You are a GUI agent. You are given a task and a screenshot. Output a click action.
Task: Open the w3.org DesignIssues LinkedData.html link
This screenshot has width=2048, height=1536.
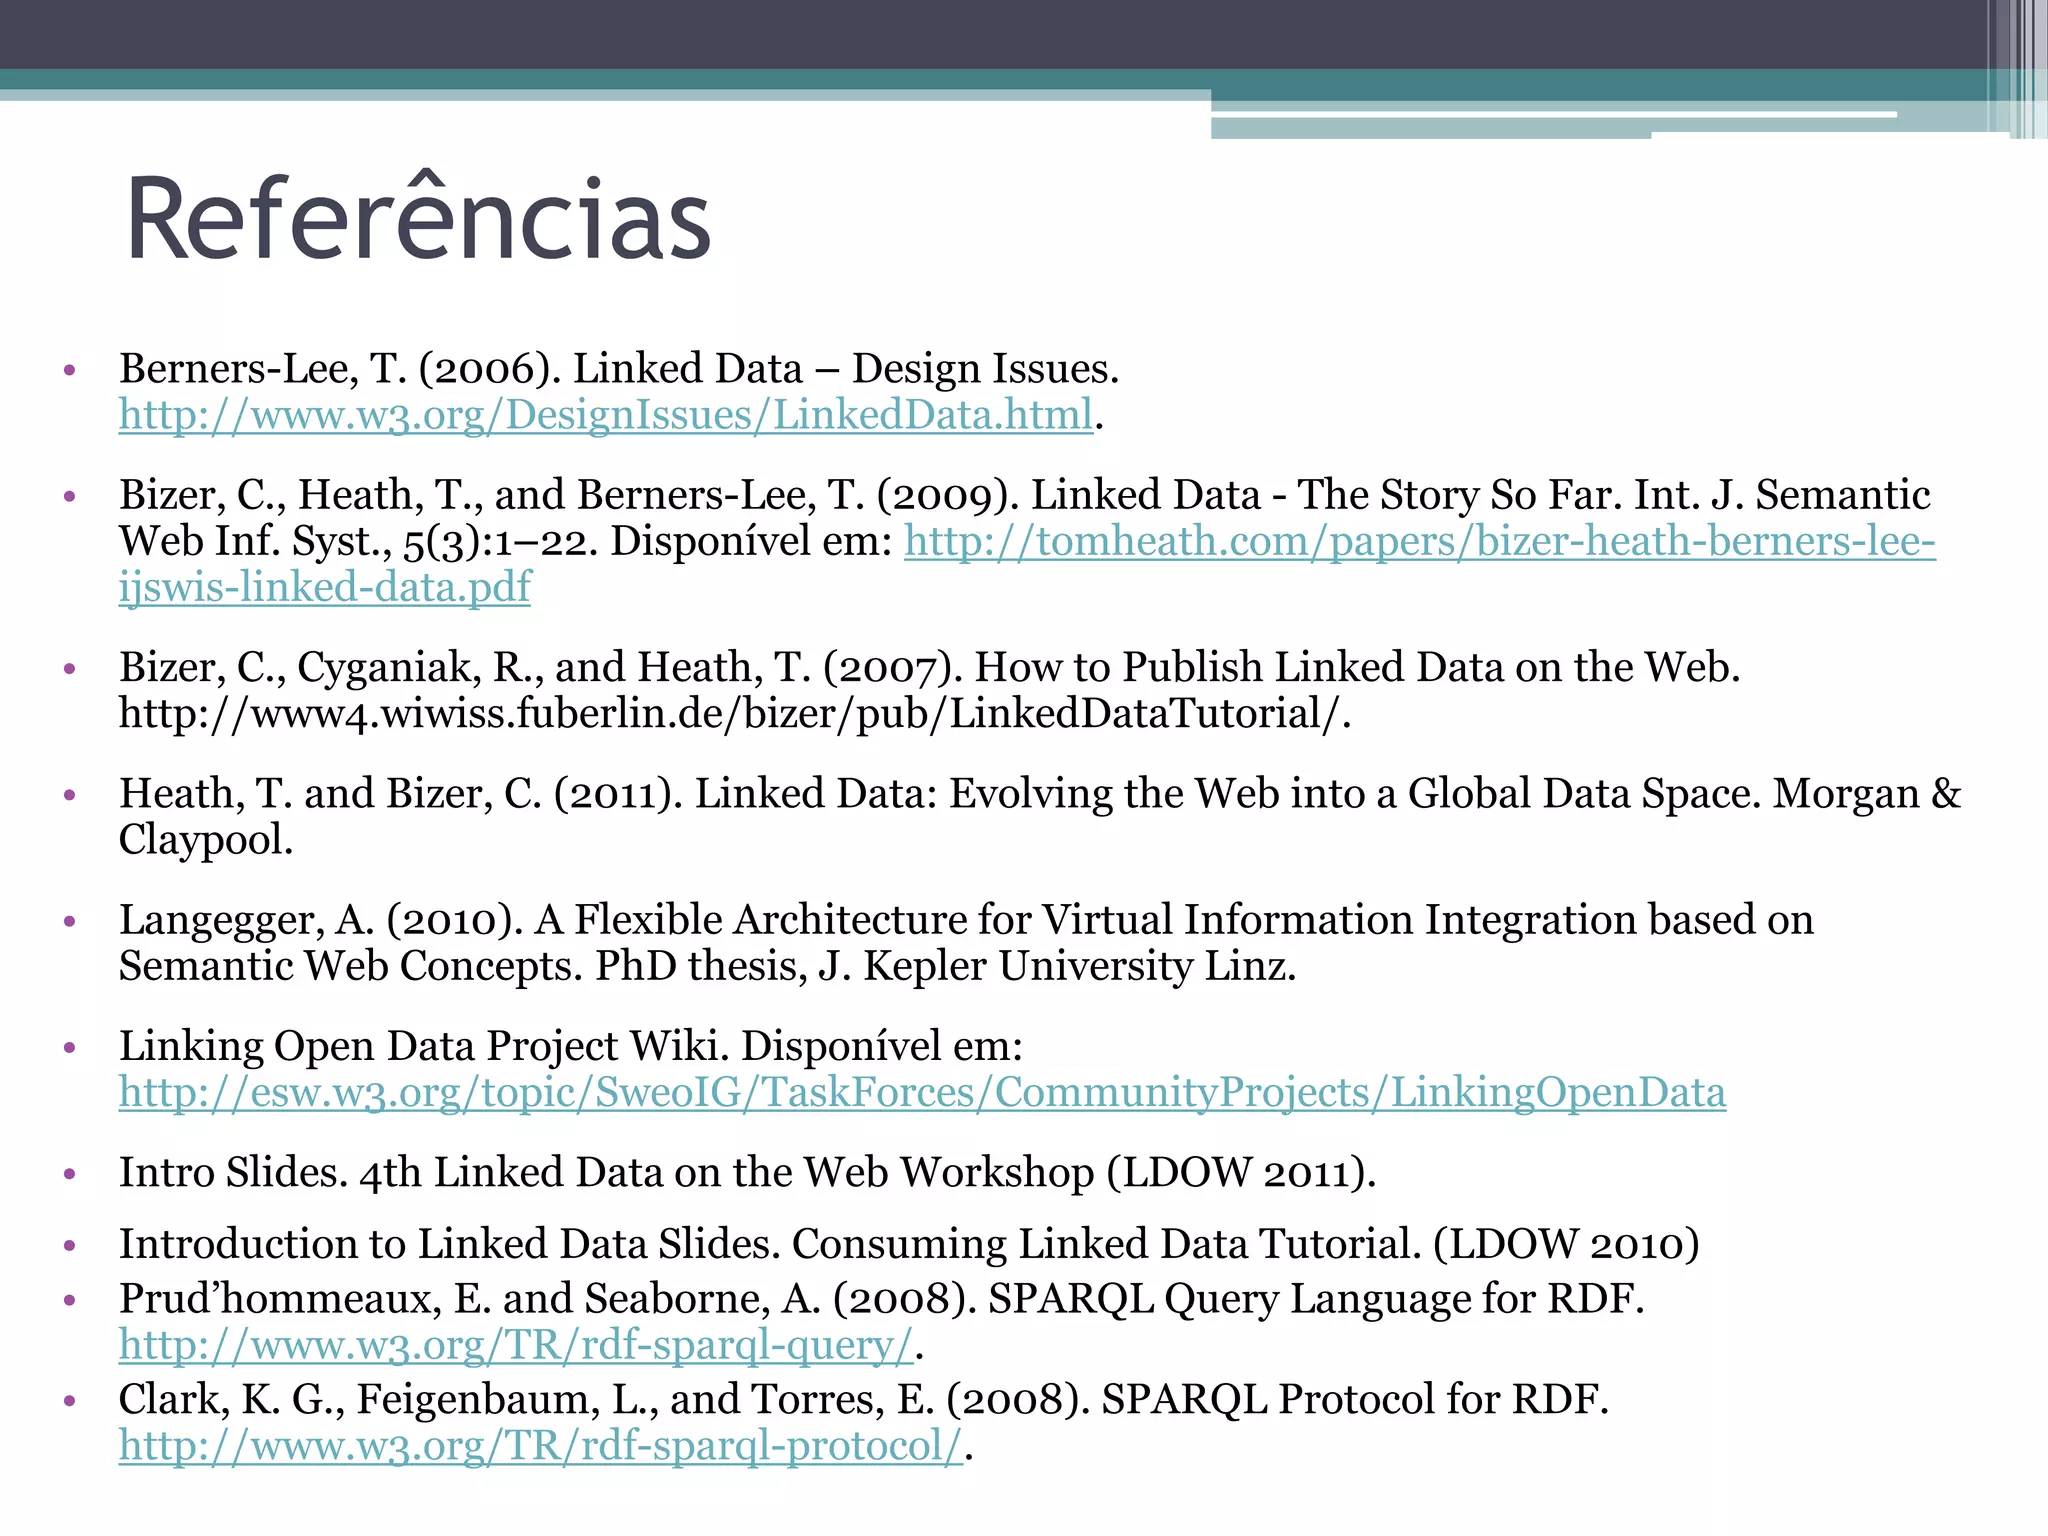606,415
